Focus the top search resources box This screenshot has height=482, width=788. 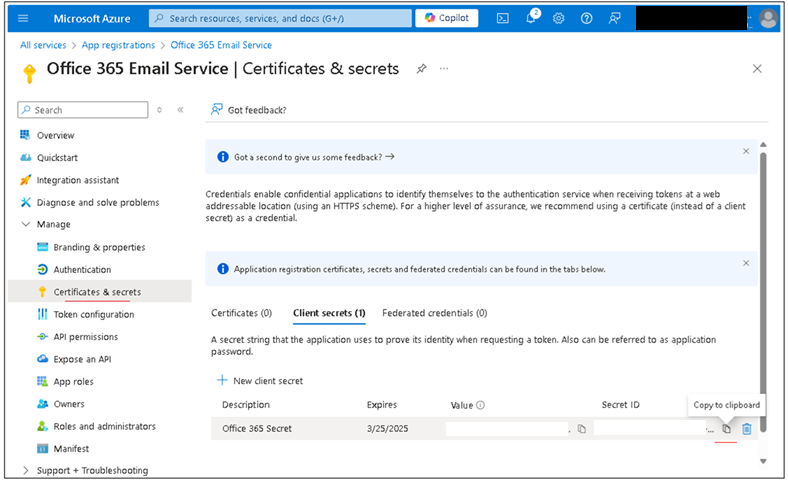click(280, 19)
